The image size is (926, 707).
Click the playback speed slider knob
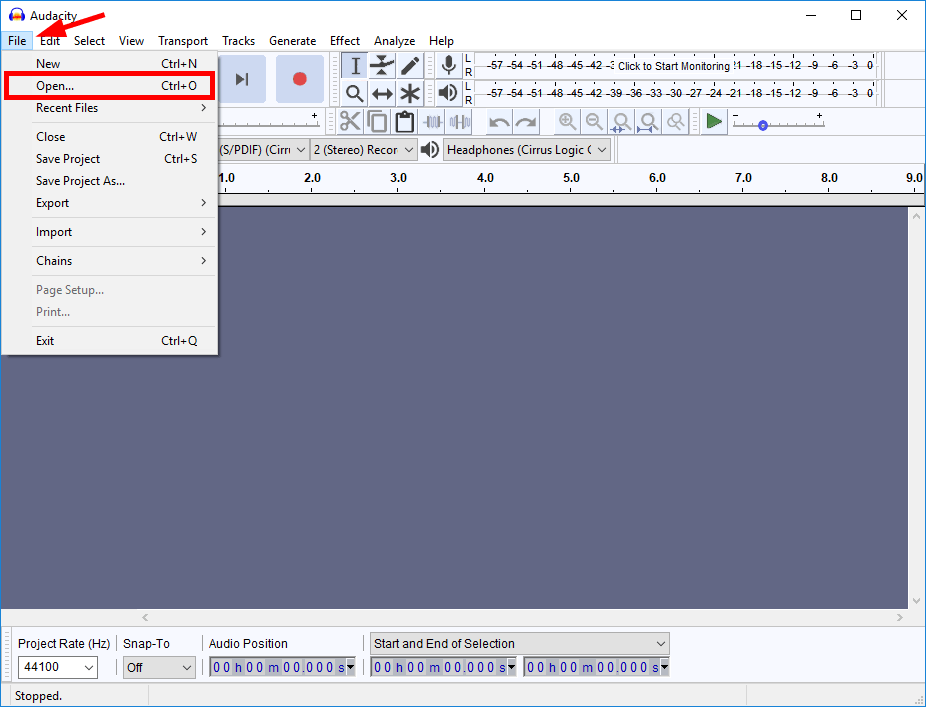[762, 125]
